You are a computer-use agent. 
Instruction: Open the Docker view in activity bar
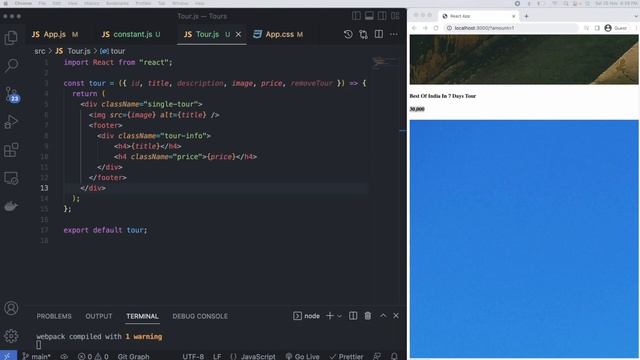click(x=11, y=206)
